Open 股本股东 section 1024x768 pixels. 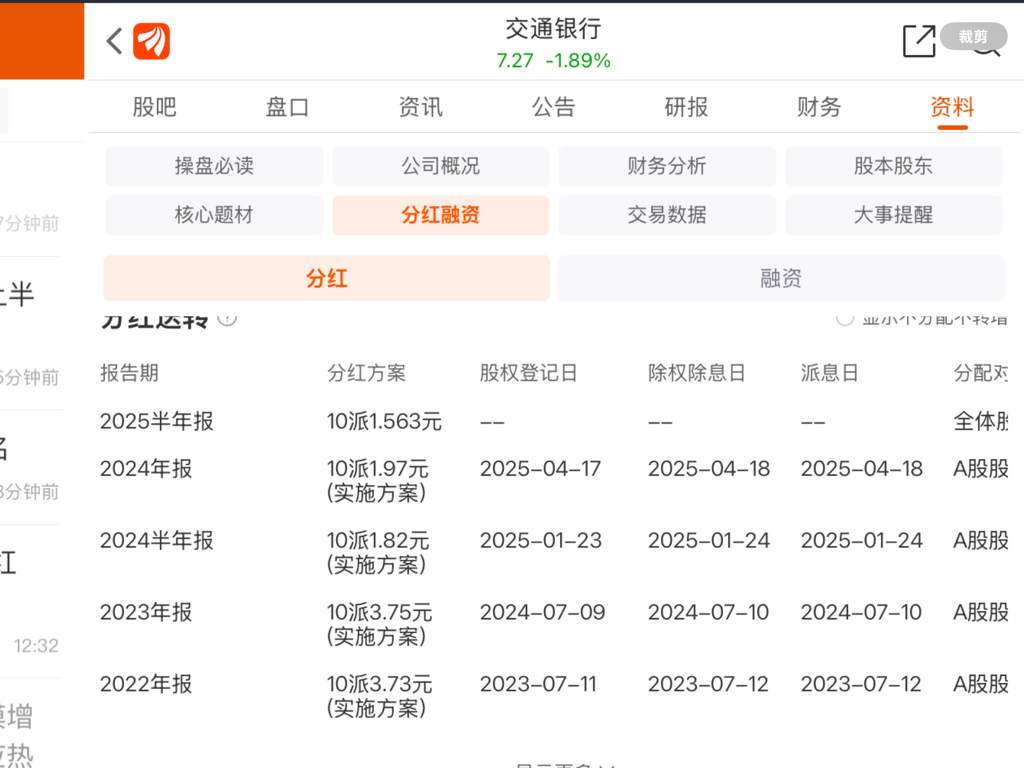coord(893,166)
